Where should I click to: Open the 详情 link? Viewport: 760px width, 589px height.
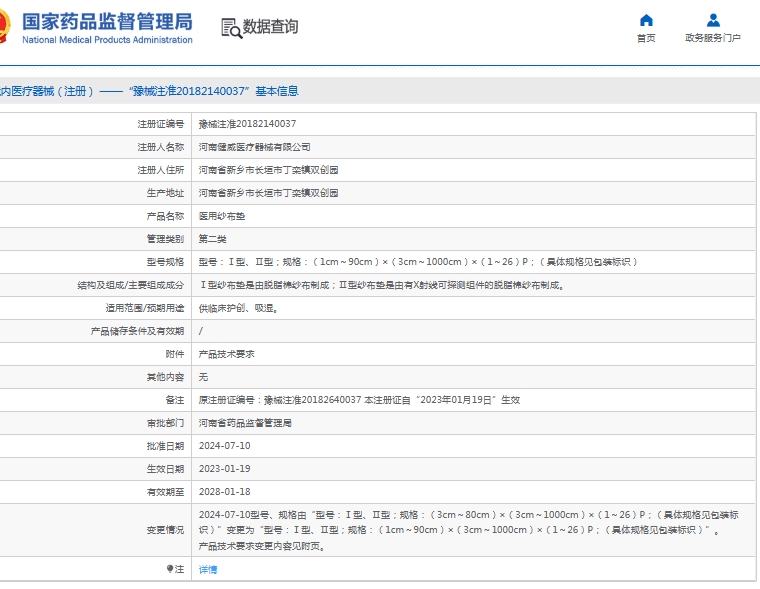click(208, 570)
